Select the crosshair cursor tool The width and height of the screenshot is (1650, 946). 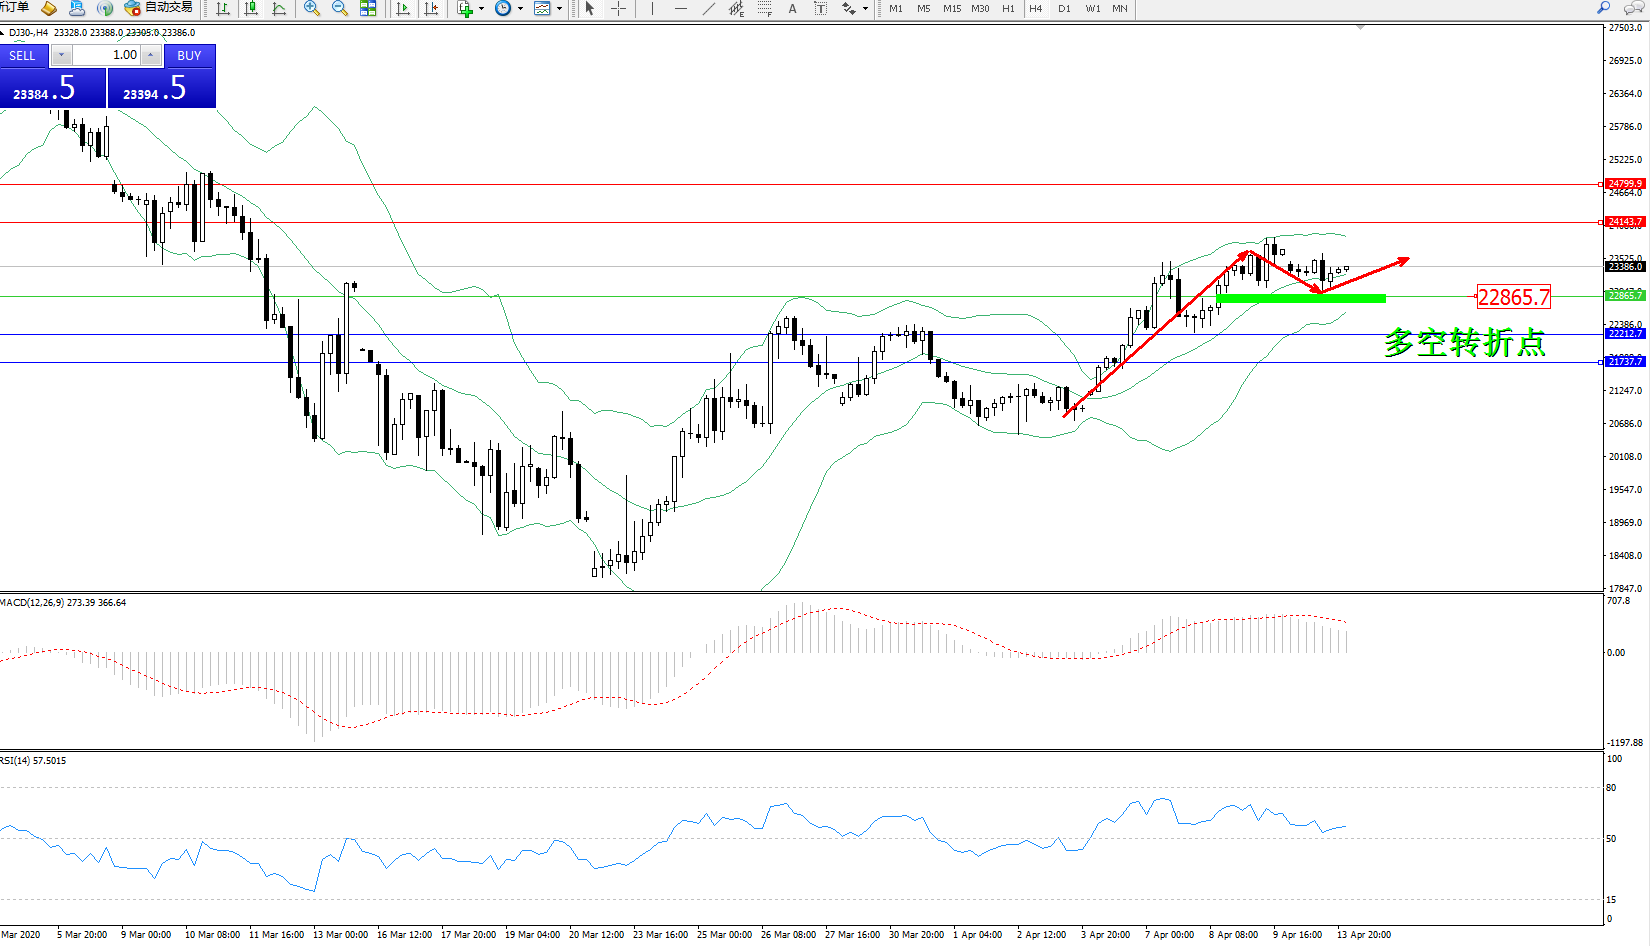tap(619, 9)
